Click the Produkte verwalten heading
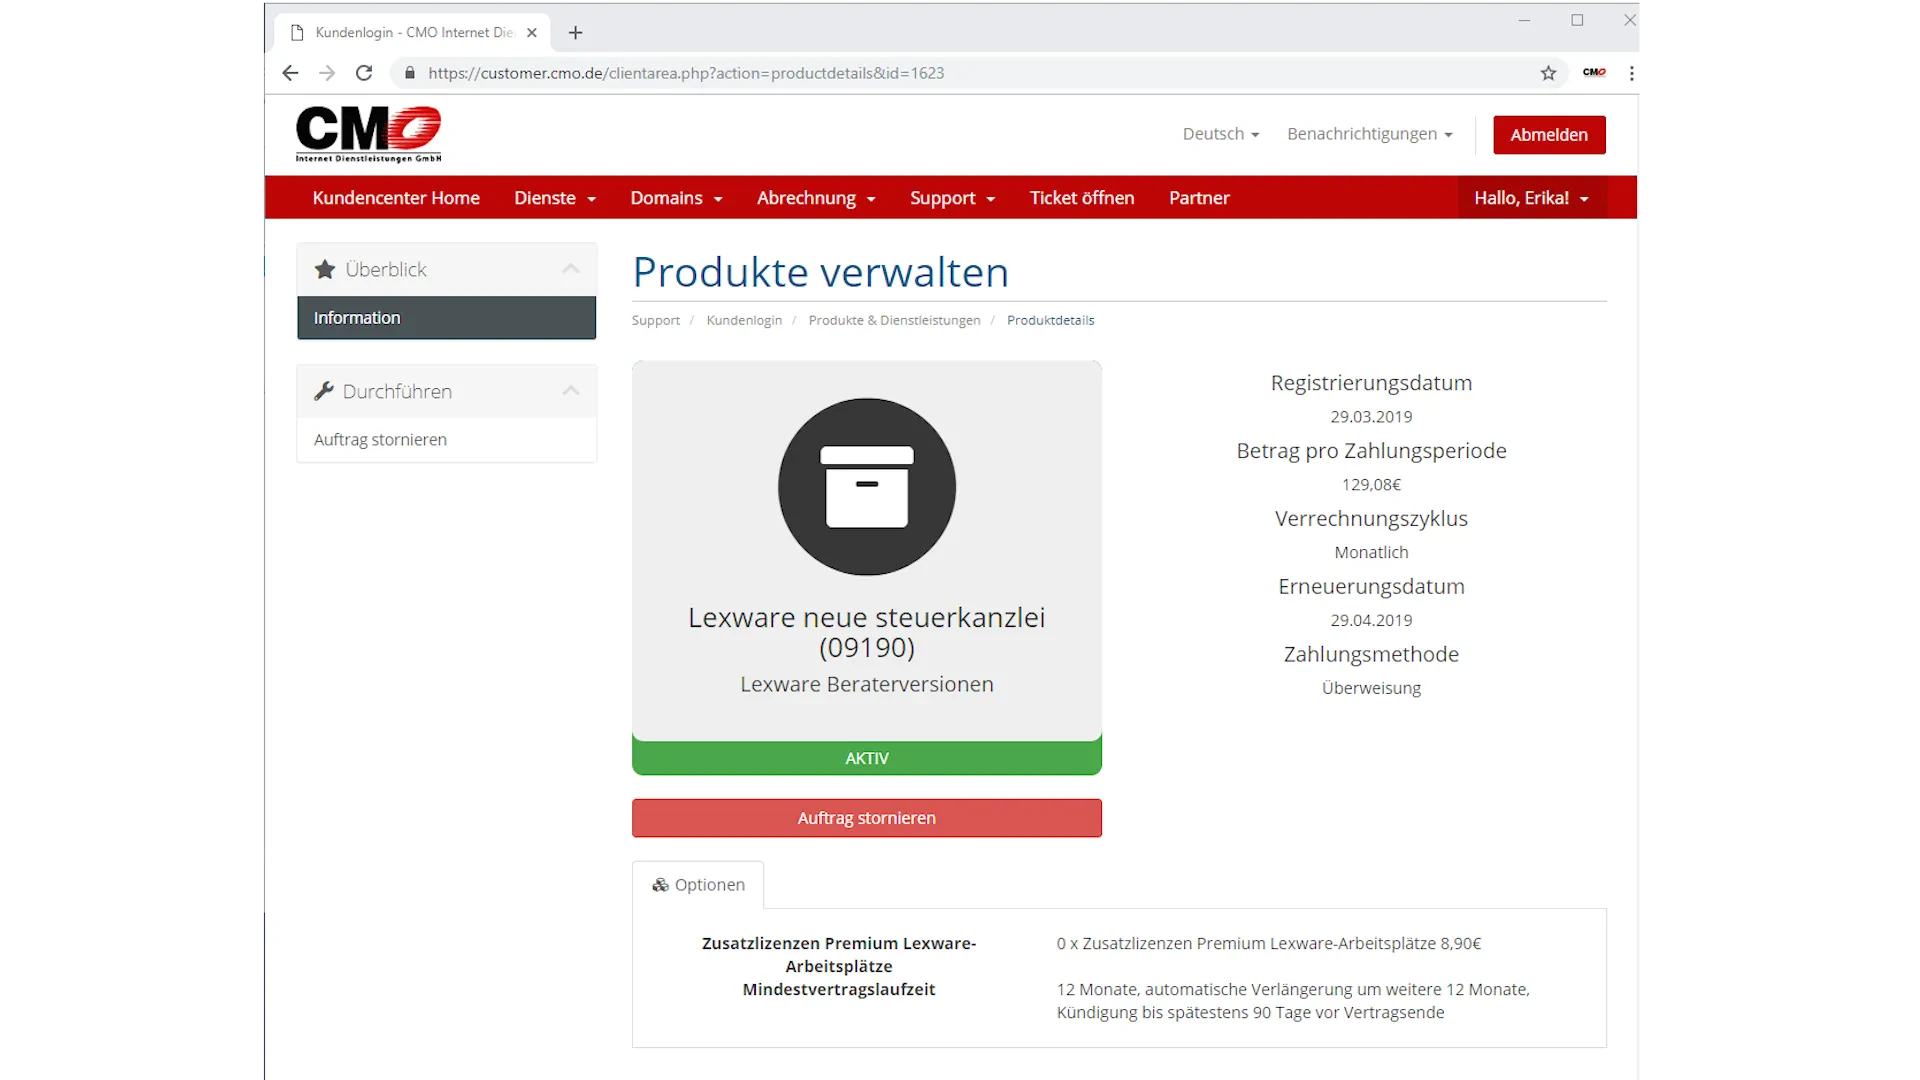The image size is (1920, 1080). [x=821, y=273]
